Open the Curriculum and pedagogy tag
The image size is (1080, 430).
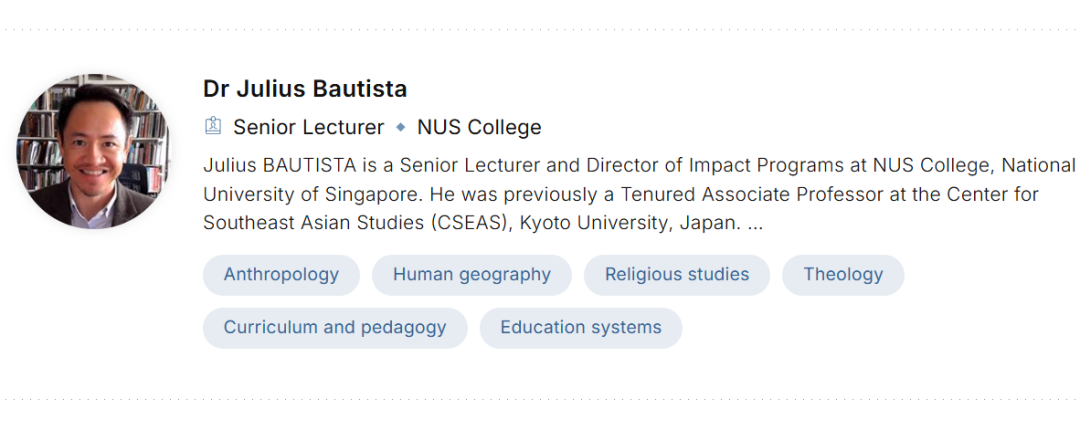click(335, 328)
